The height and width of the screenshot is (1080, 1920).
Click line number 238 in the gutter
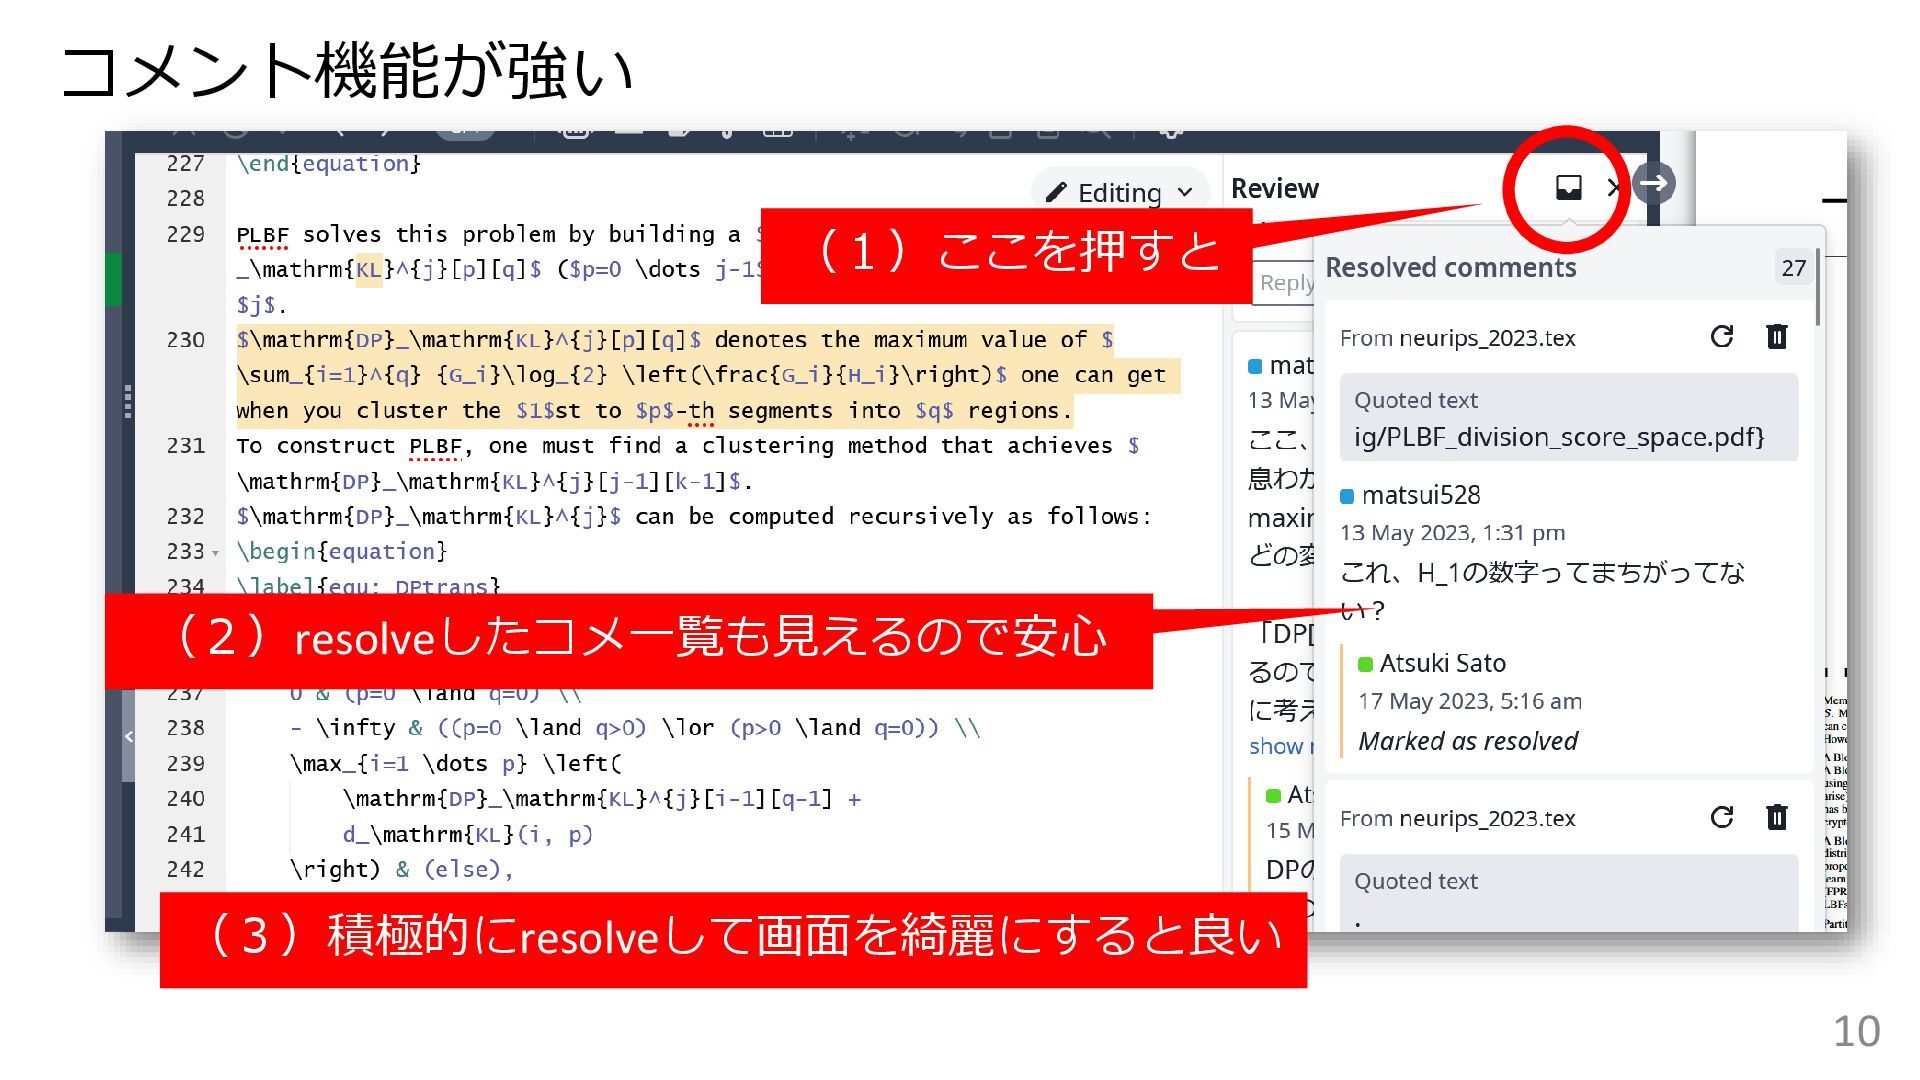185,728
